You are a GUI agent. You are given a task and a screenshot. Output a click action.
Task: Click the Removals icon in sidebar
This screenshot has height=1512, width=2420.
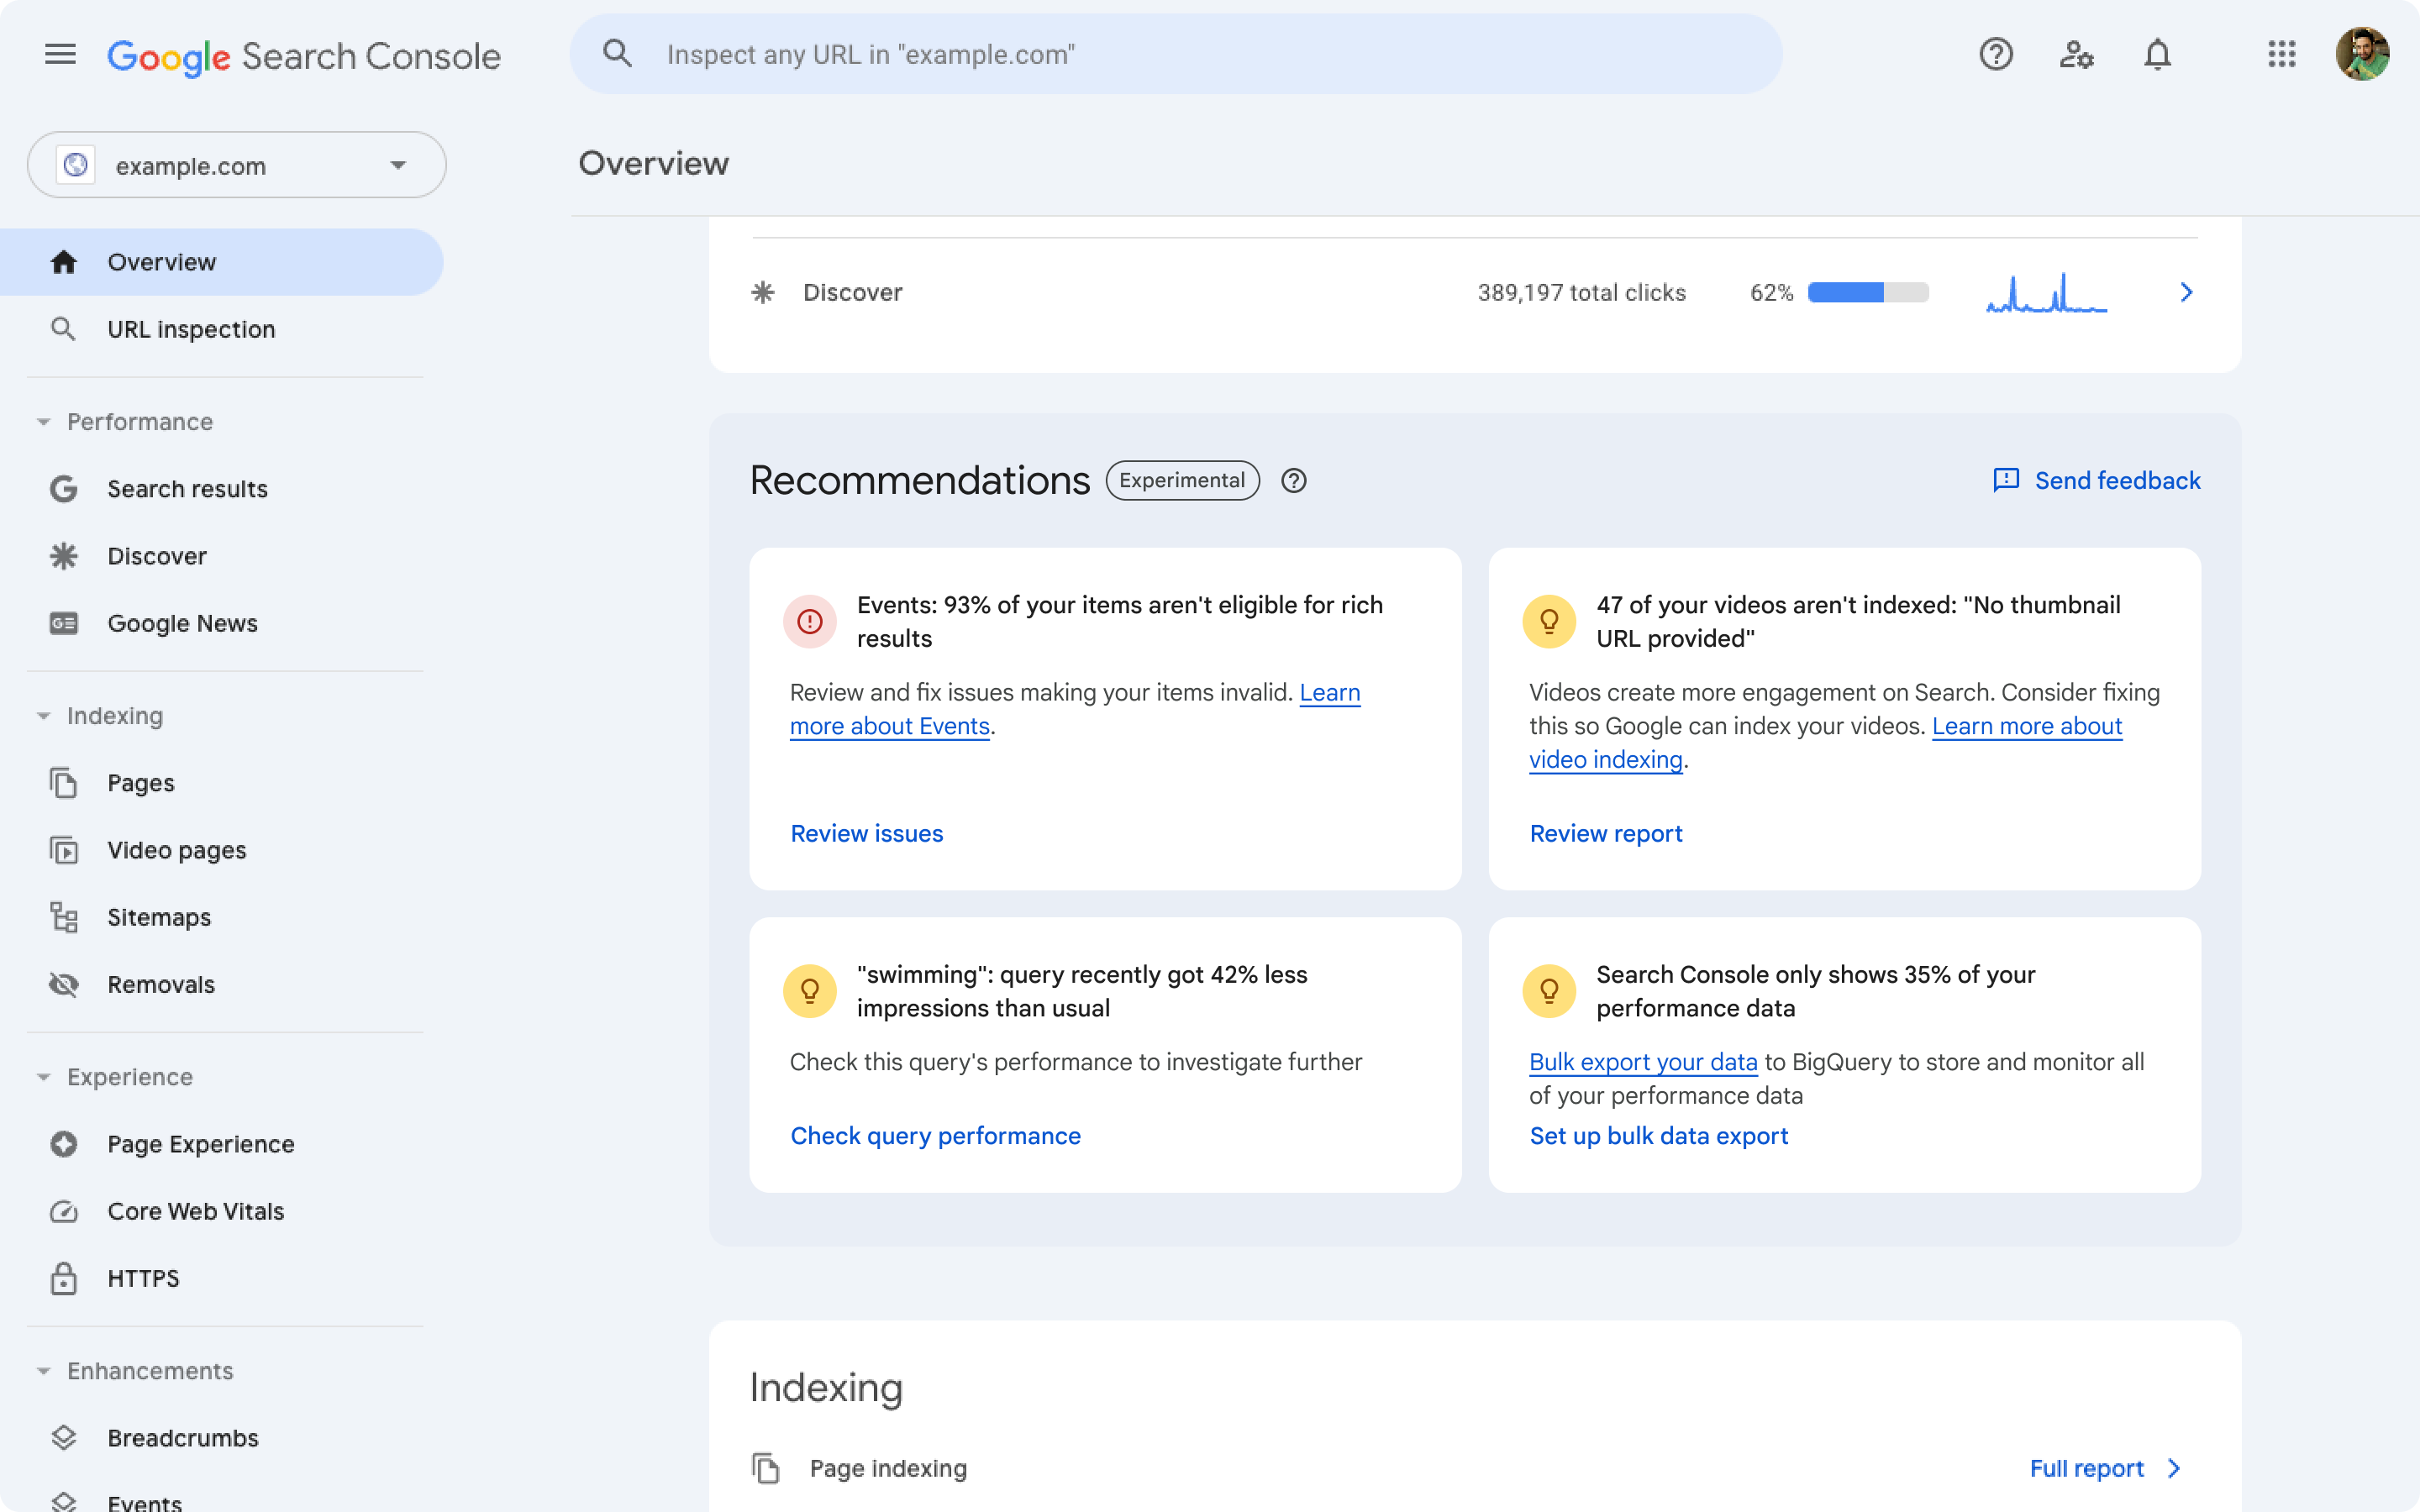63,984
